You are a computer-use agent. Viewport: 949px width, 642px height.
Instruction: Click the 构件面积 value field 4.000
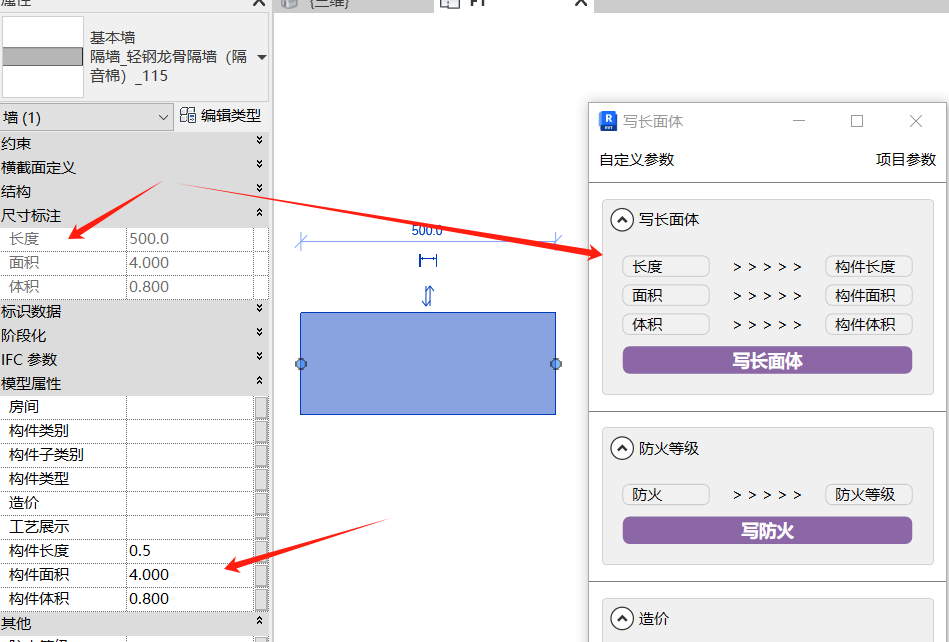[189, 575]
